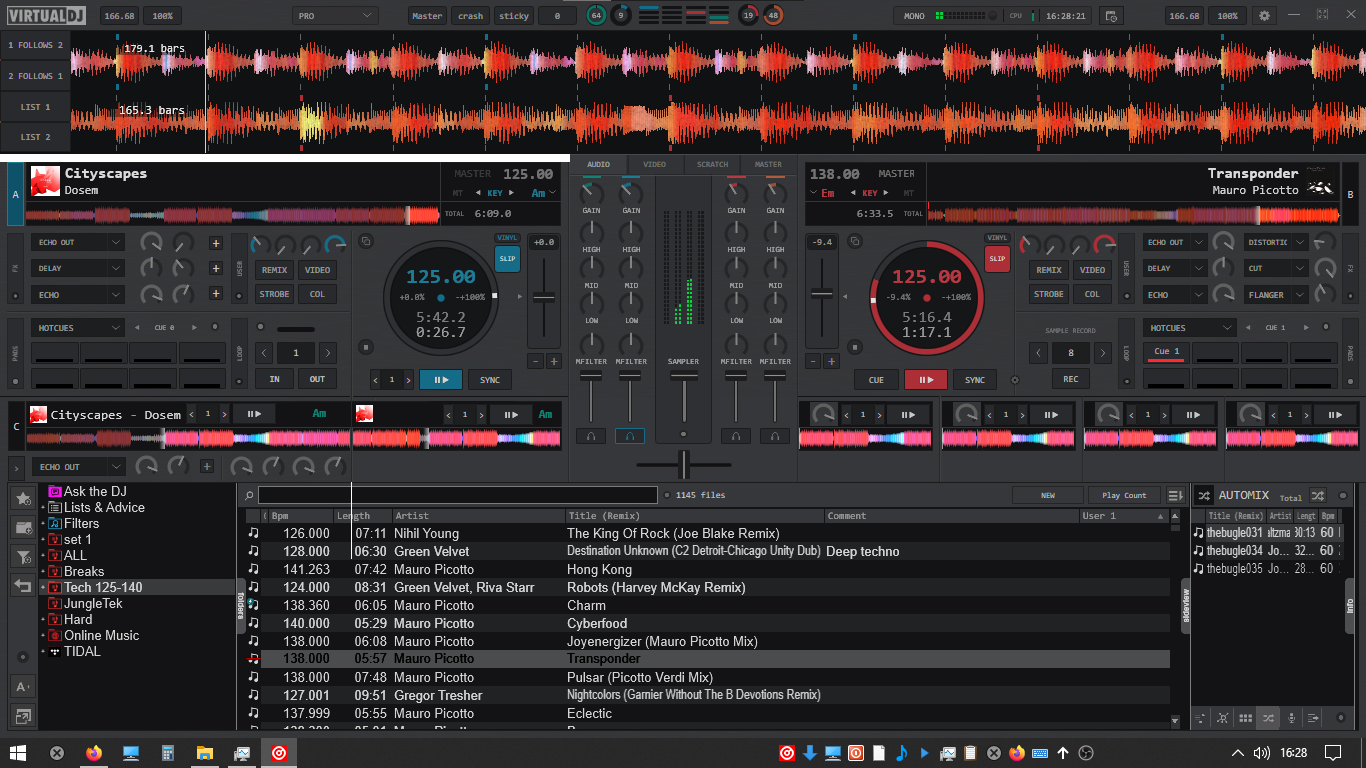Click the pop-out browser window icon

[x=22, y=716]
